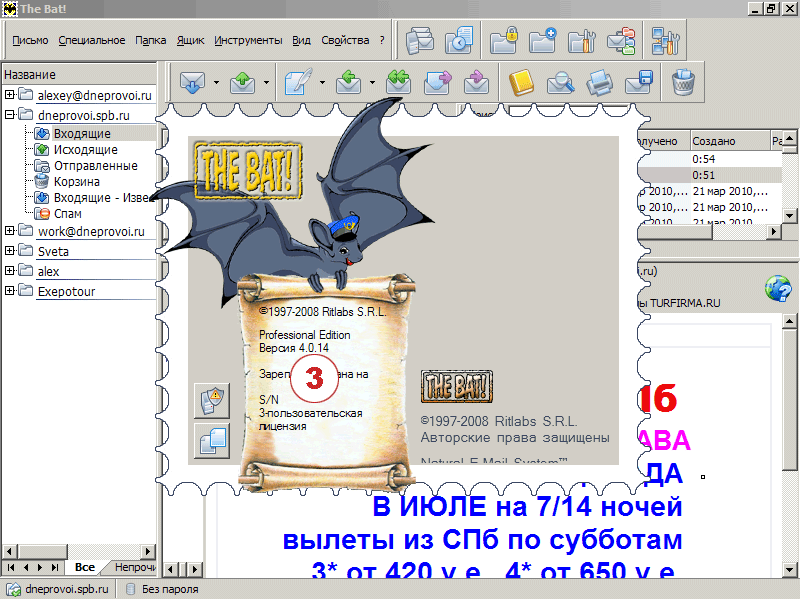800x600 pixels.
Task: Open dropdown arrow next to Get mail
Action: tap(216, 83)
